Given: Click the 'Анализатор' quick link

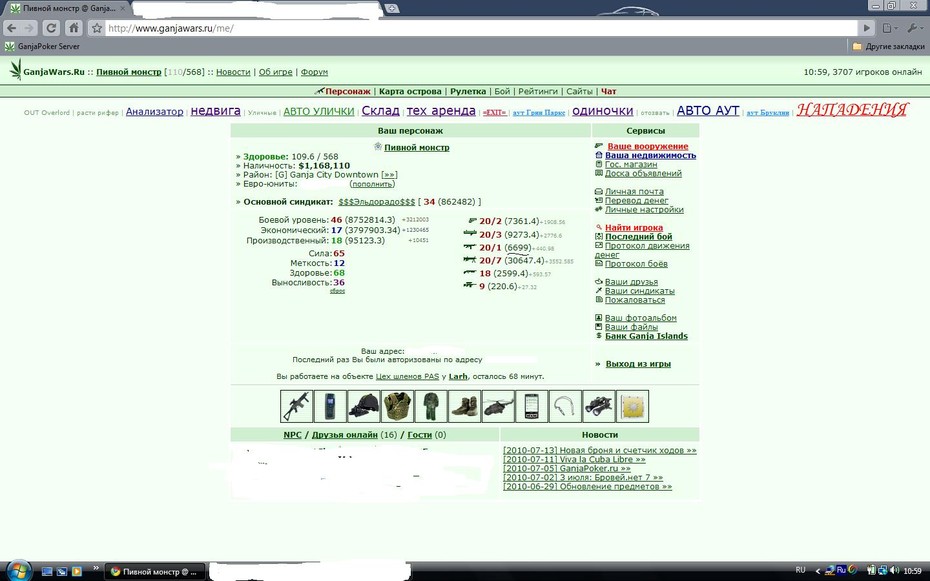Looking at the screenshot, I should point(154,111).
